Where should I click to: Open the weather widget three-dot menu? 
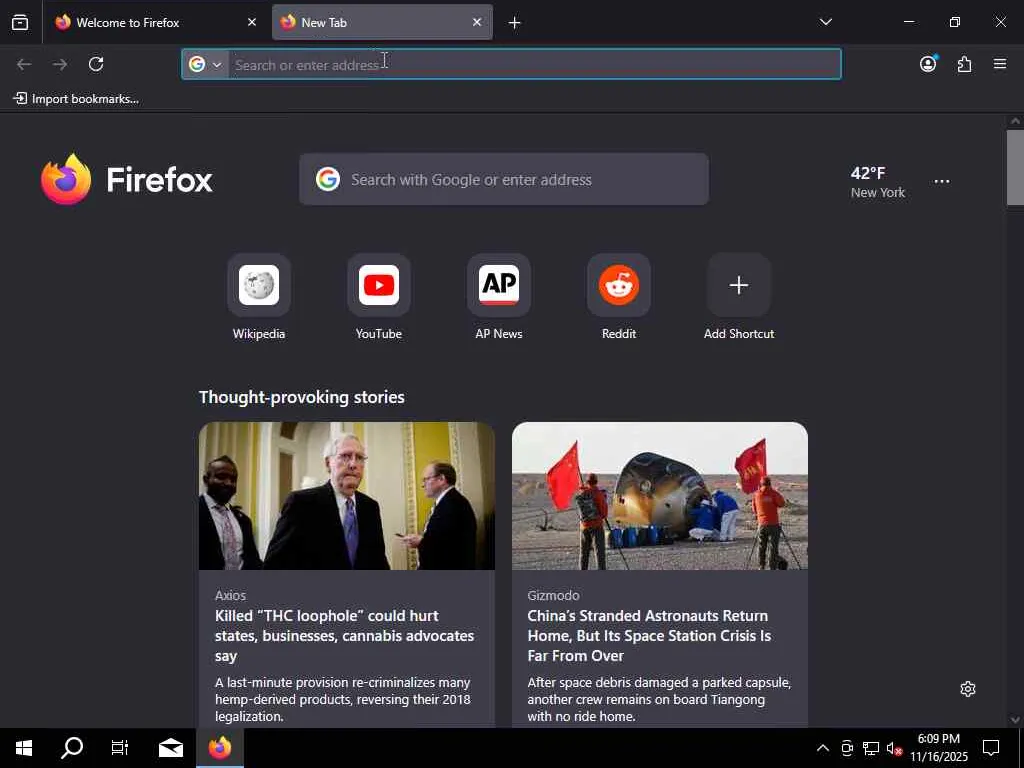[x=942, y=182]
